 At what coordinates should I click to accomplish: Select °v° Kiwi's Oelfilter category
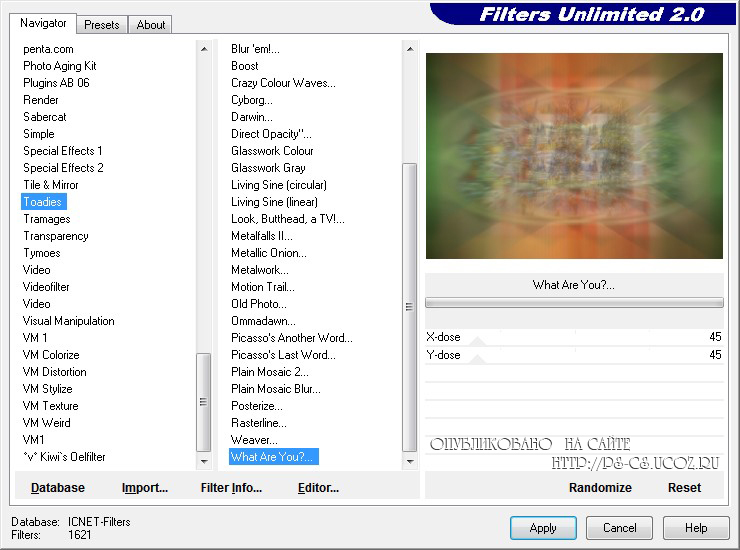pyautogui.click(x=64, y=457)
